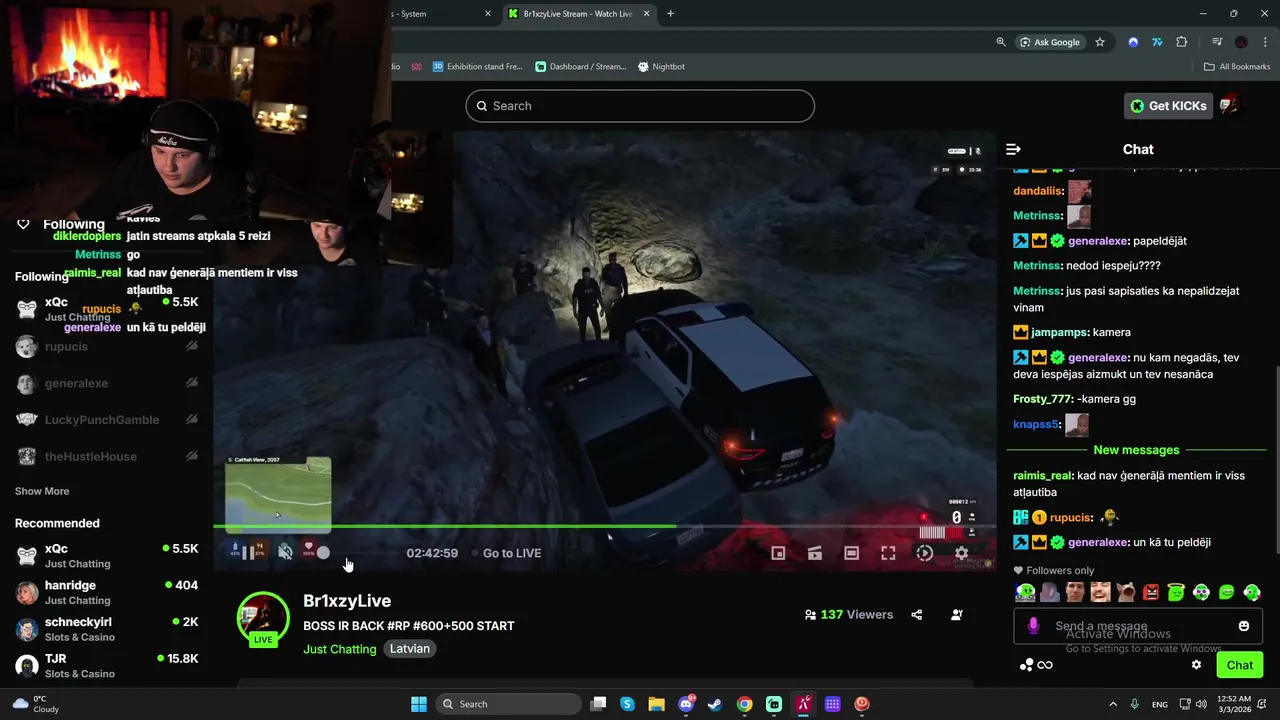Open media control icon in Chrome toolbar
The width and height of the screenshot is (1280, 720).
[x=1217, y=42]
